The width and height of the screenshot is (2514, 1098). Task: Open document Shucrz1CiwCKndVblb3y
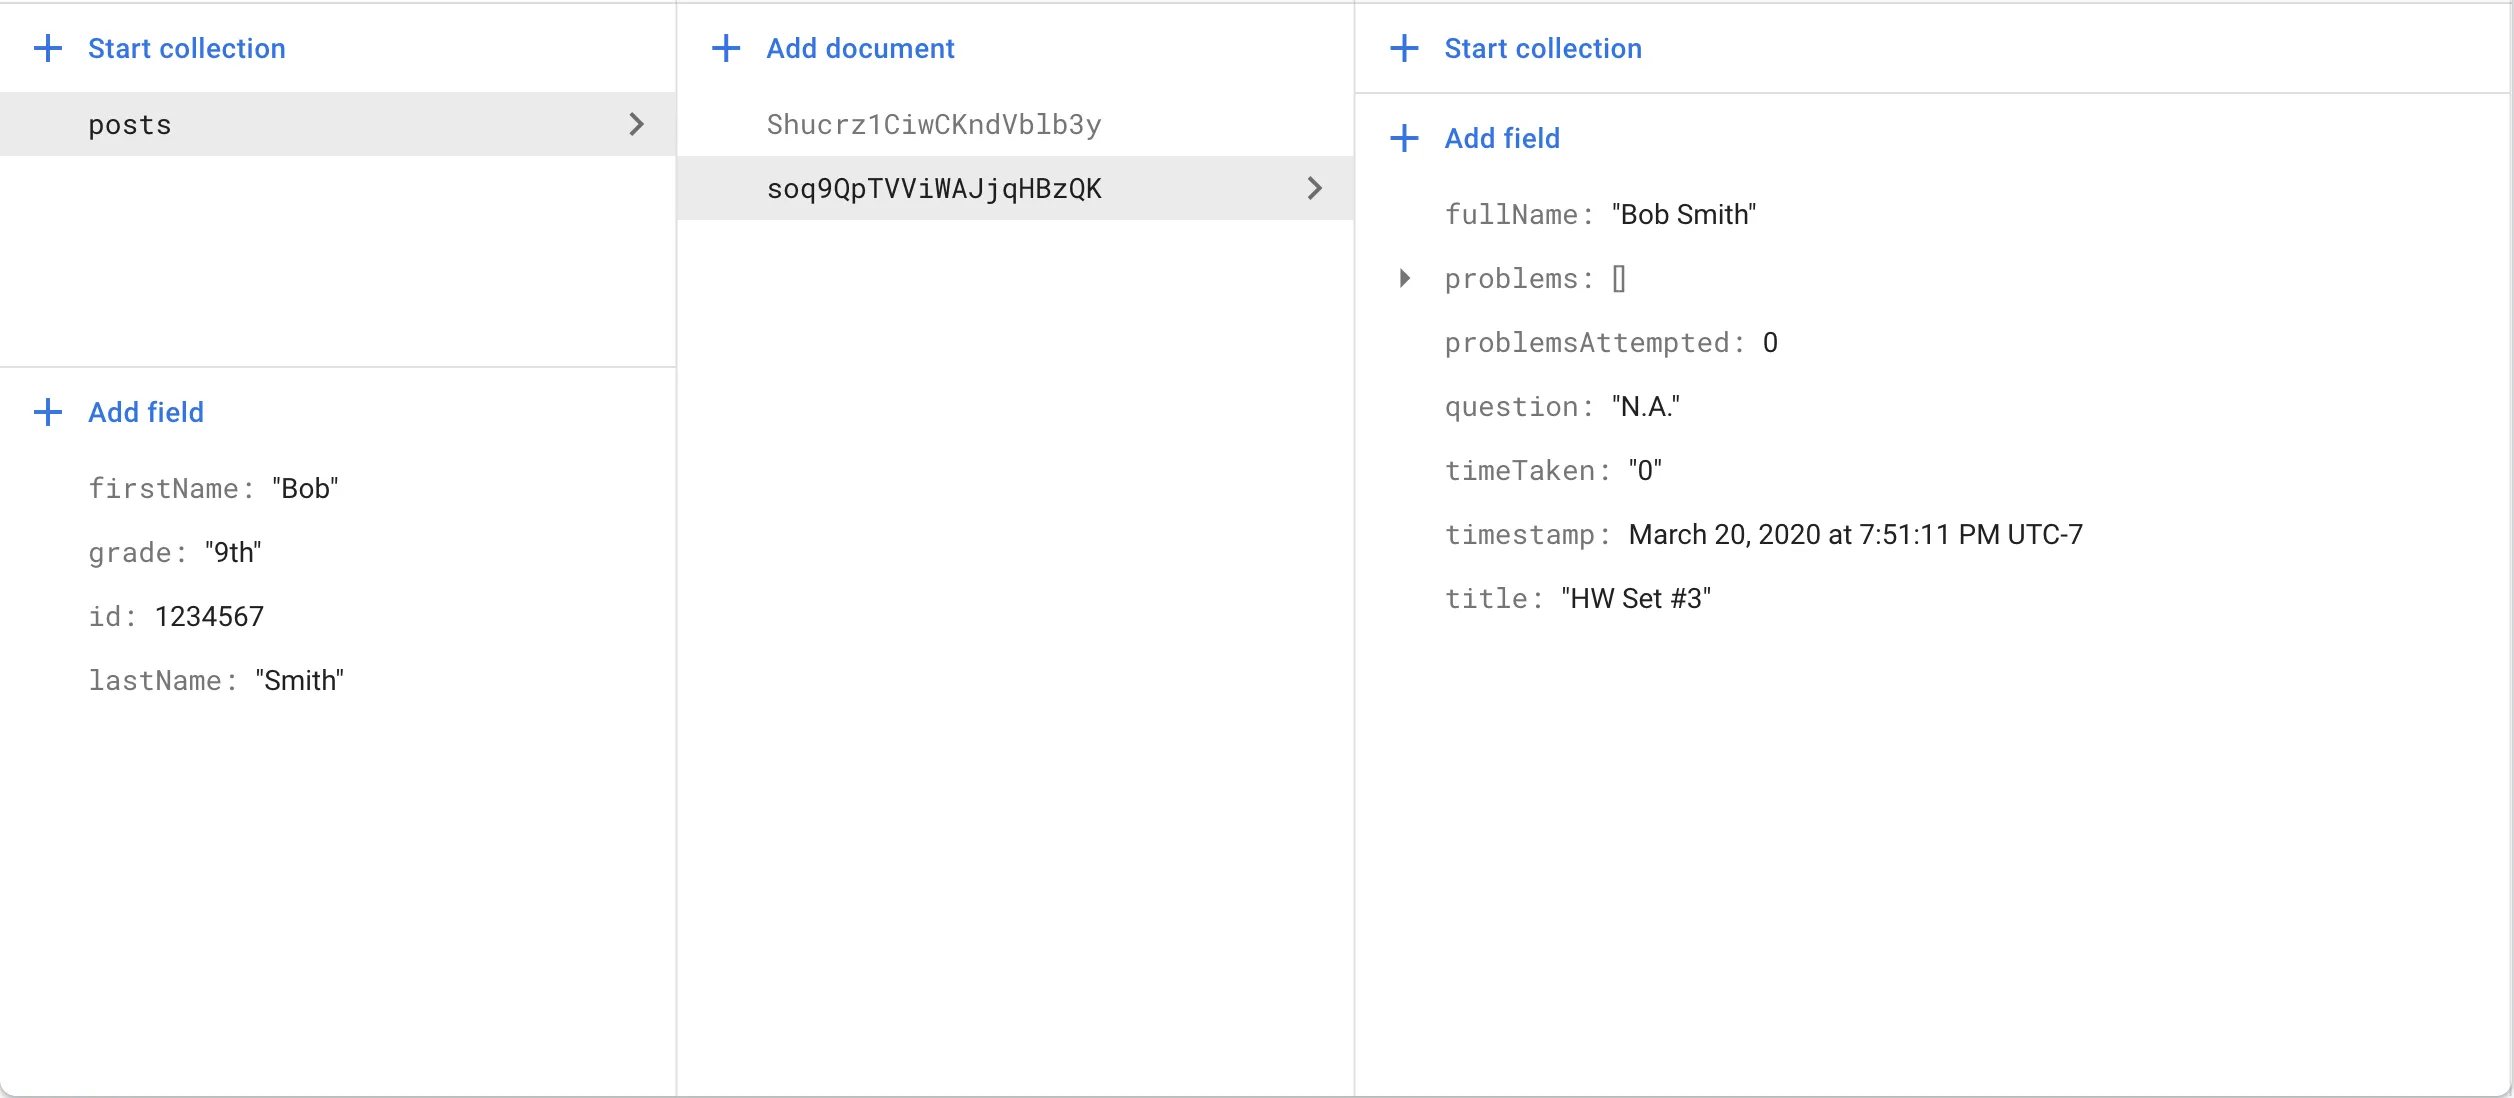click(x=933, y=125)
